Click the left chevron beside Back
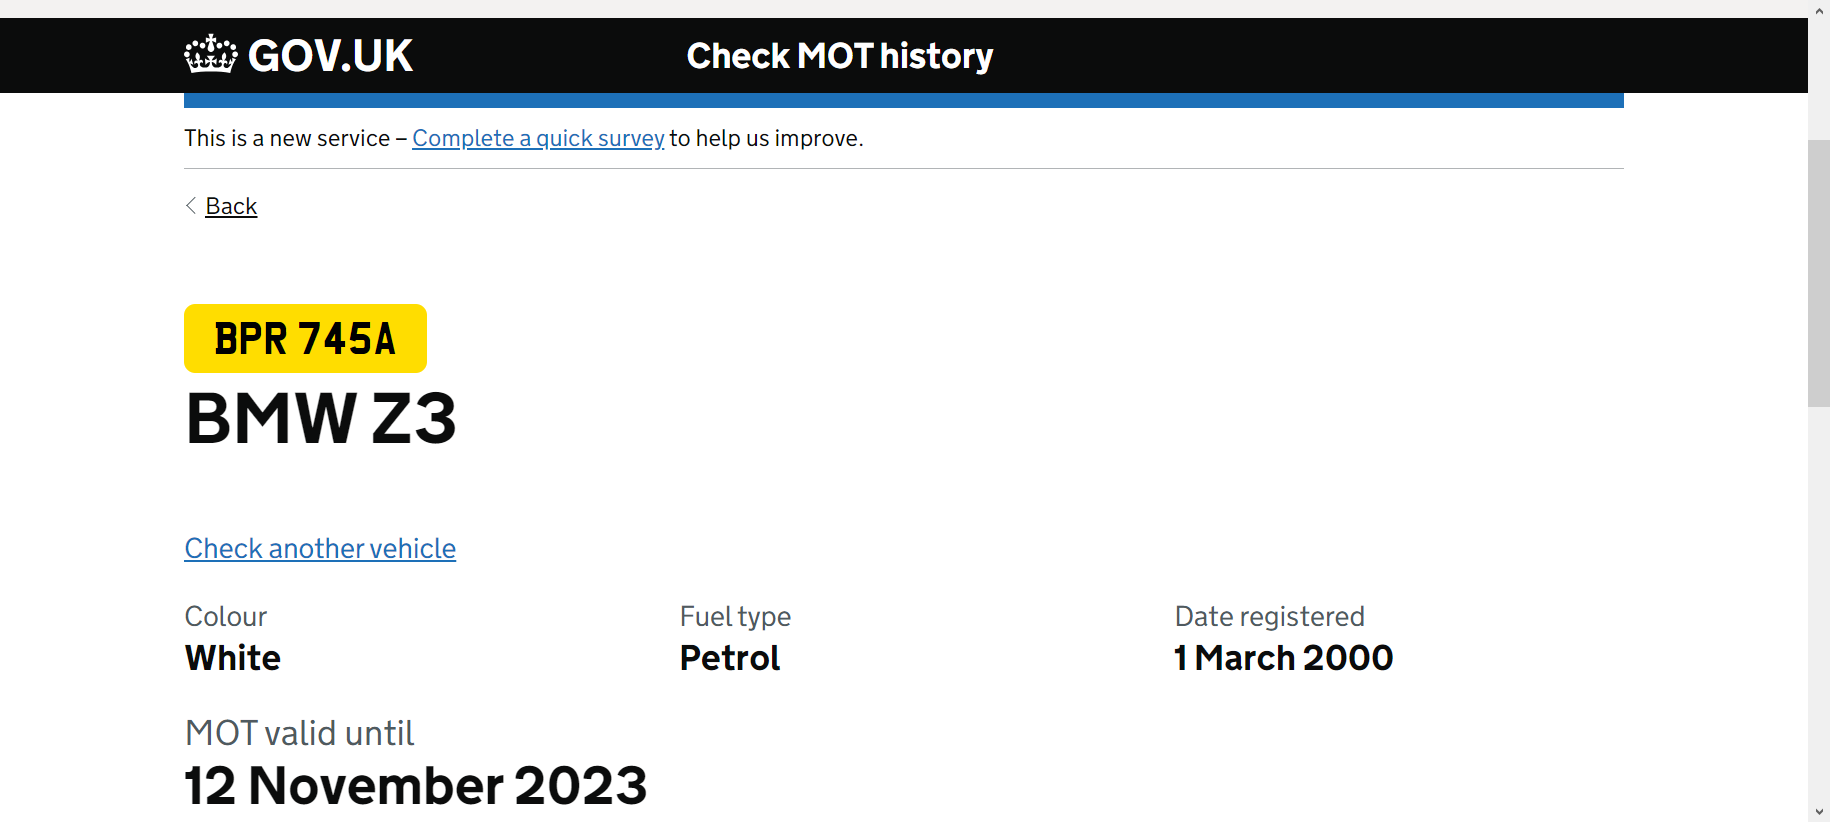This screenshot has width=1830, height=822. pyautogui.click(x=191, y=205)
